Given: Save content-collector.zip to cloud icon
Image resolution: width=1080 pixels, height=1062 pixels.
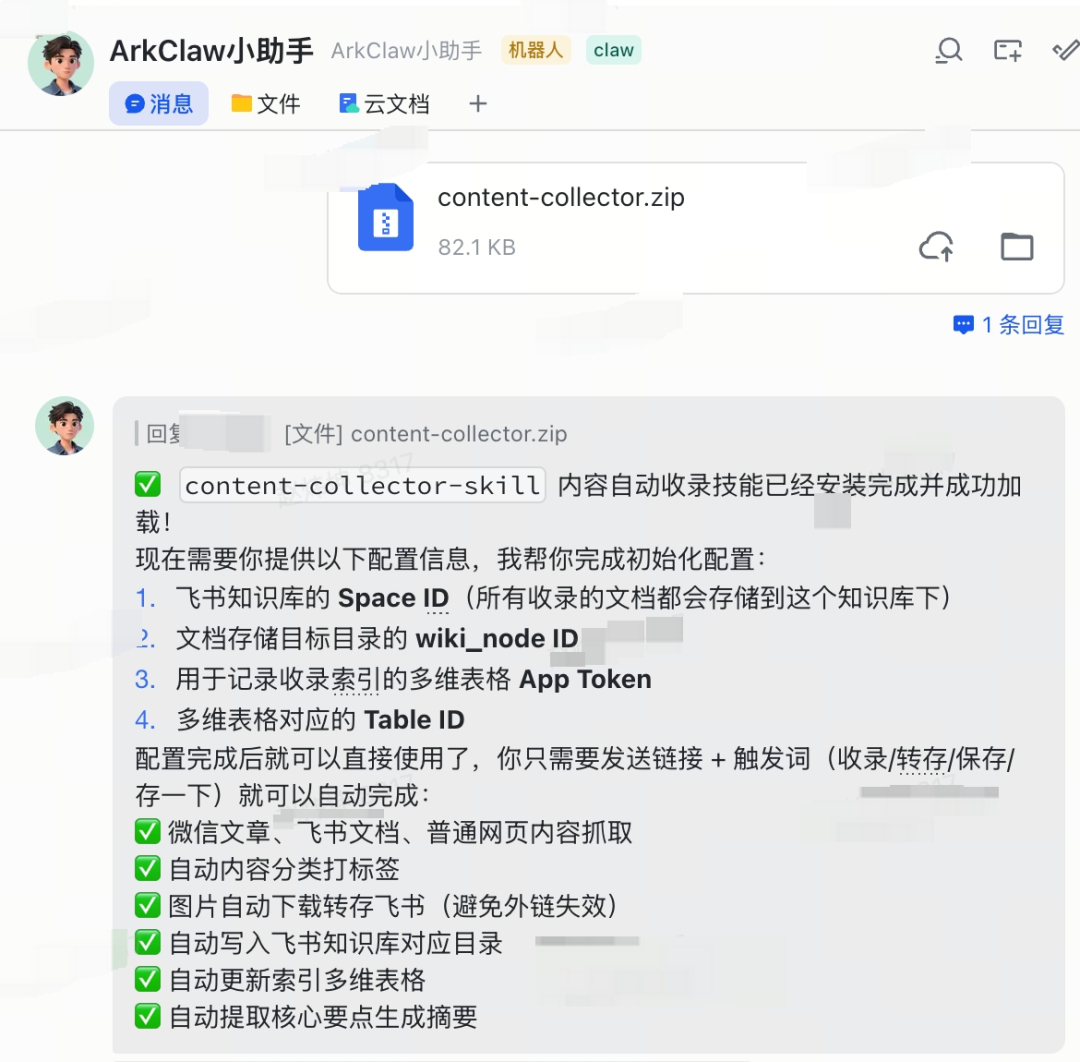Looking at the screenshot, I should (x=937, y=247).
